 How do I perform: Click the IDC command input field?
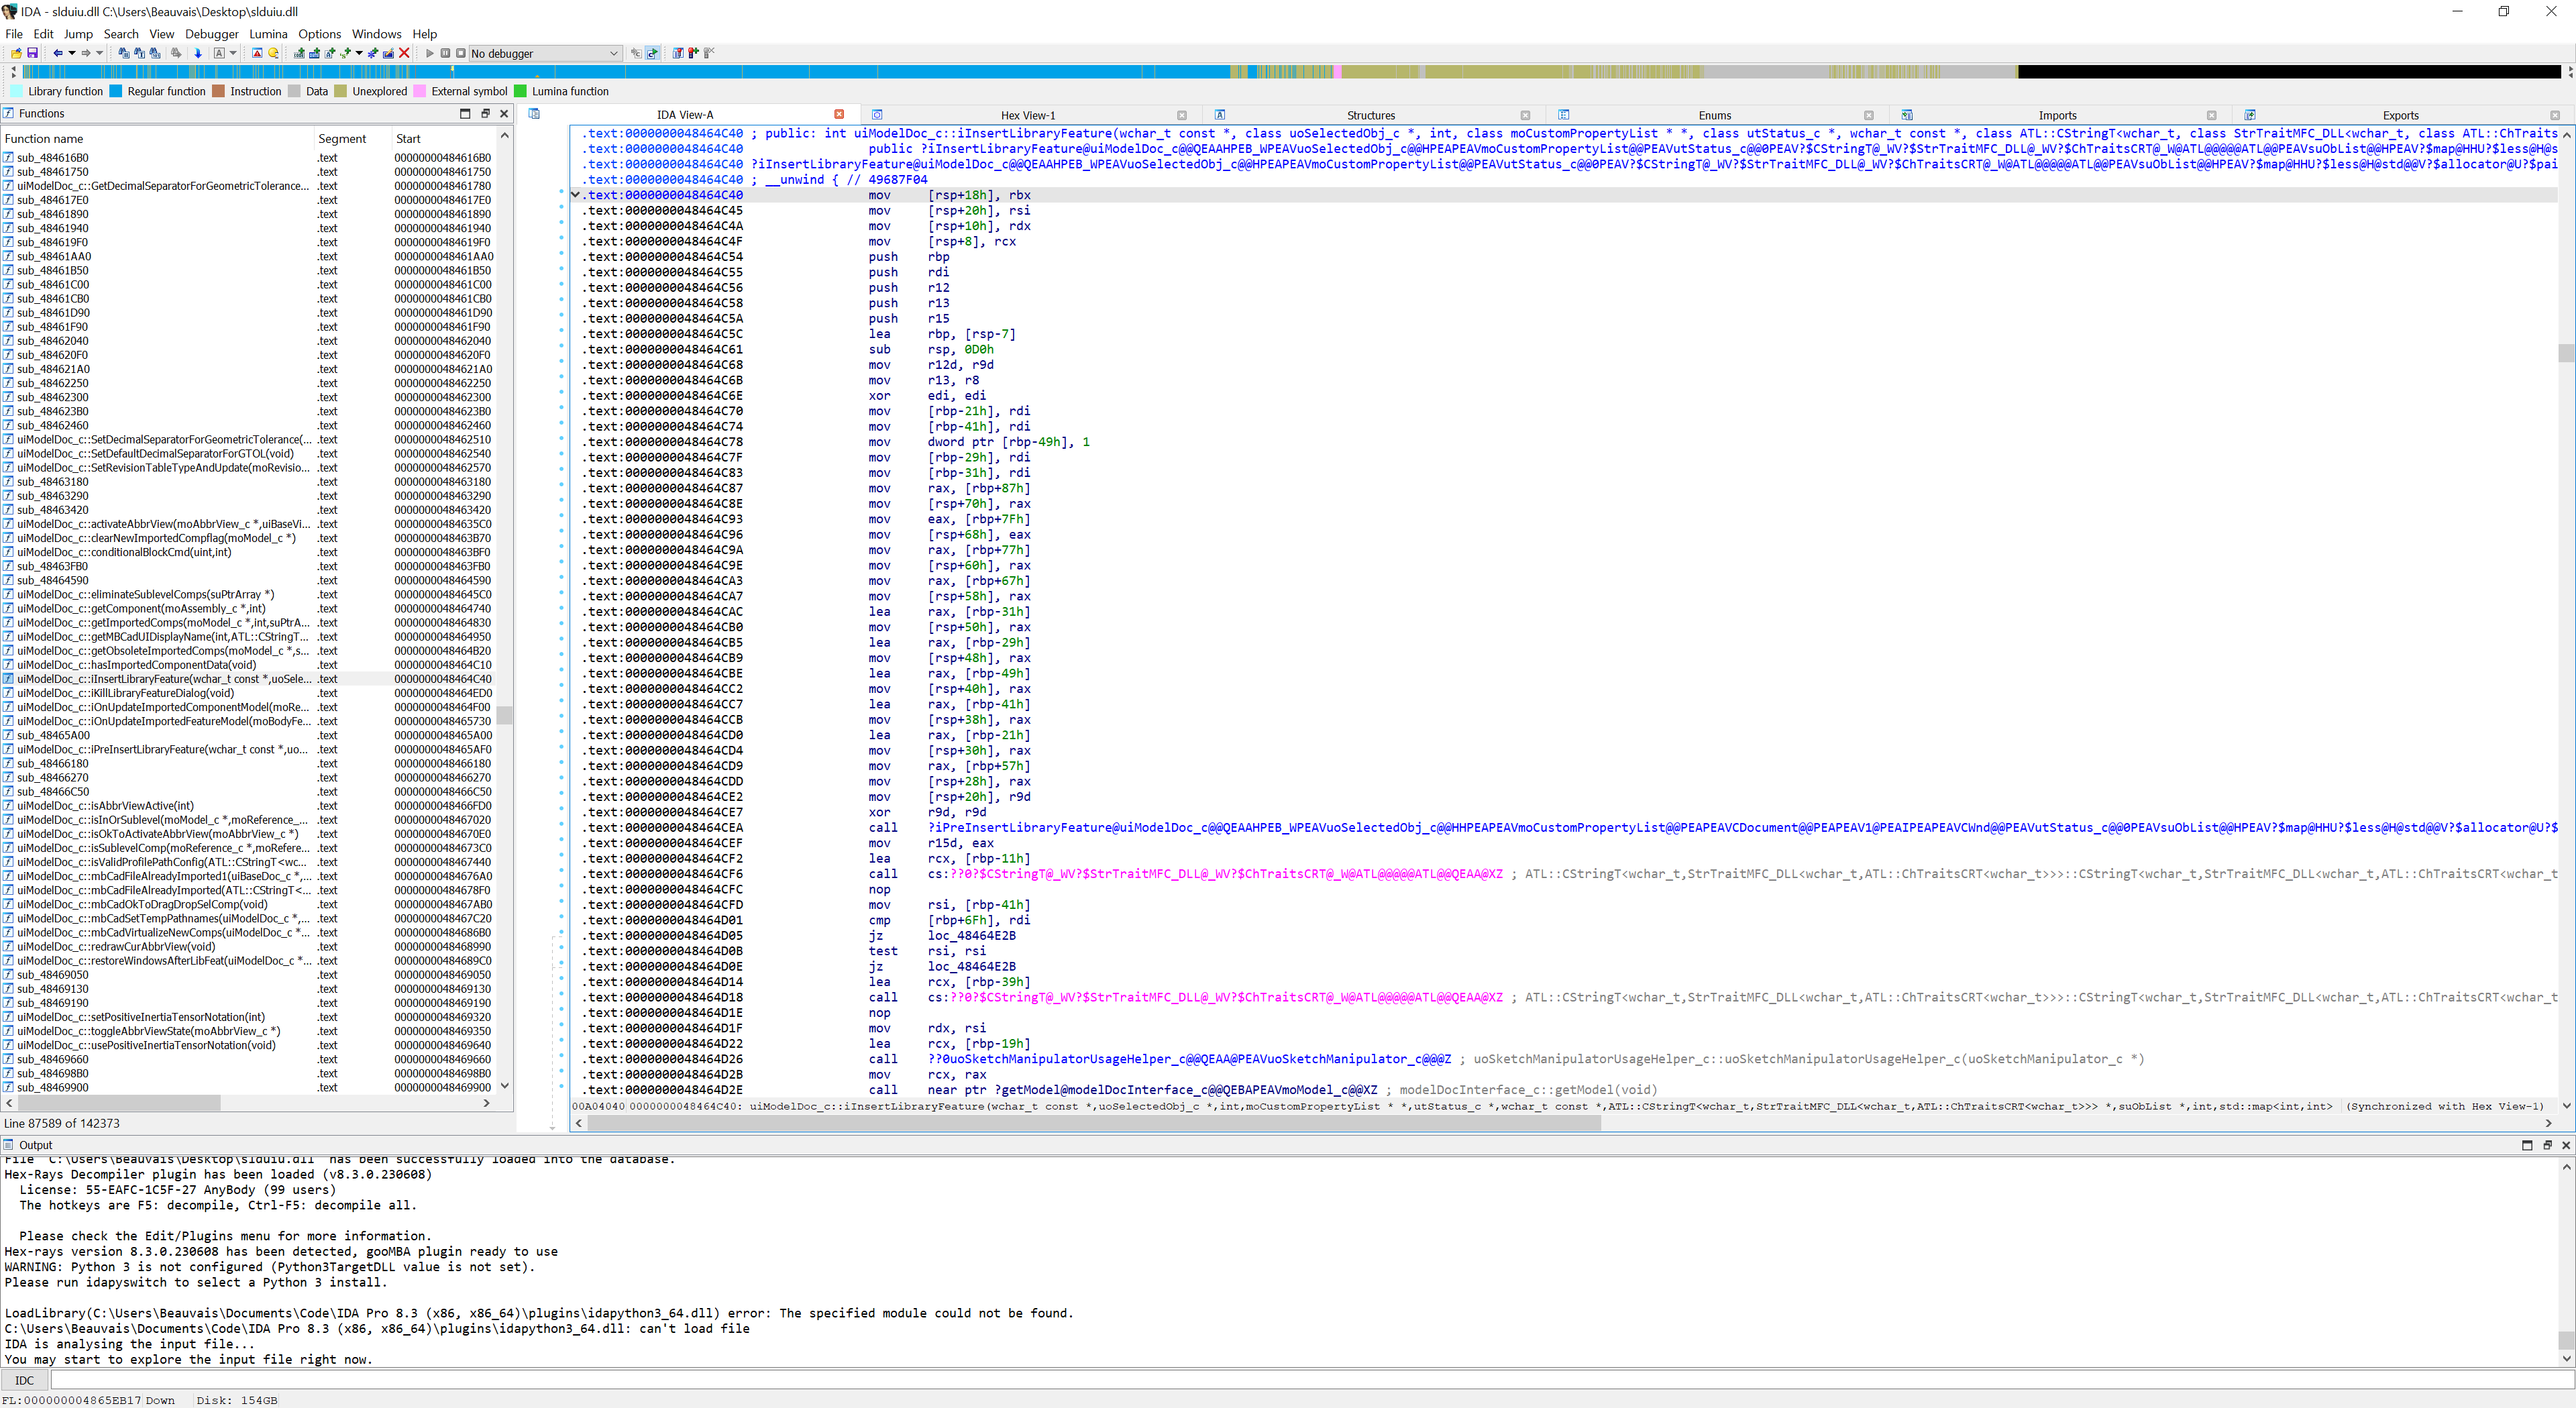click(1300, 1380)
